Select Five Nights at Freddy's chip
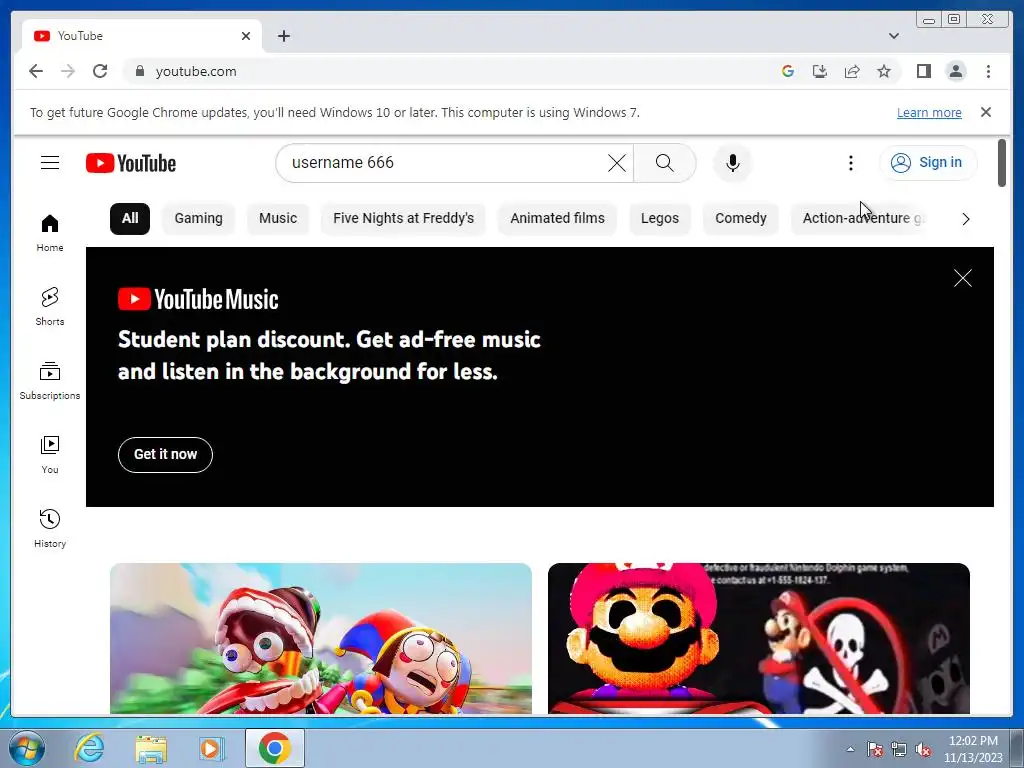 coord(404,218)
